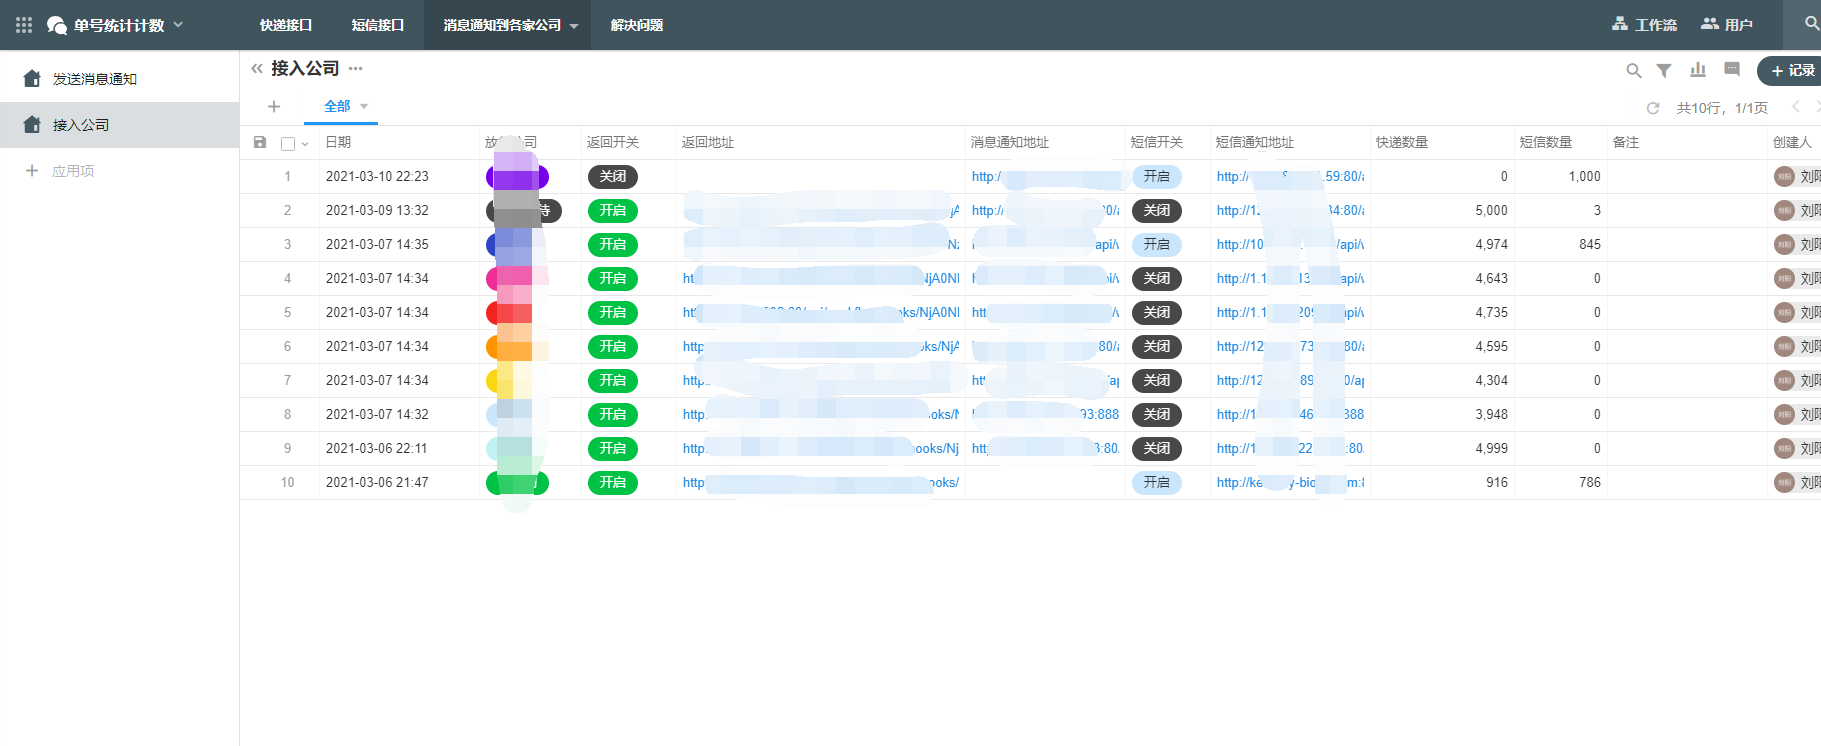1821x746 pixels.
Task: Expand the 全部 view dropdown arrow
Action: point(364,106)
